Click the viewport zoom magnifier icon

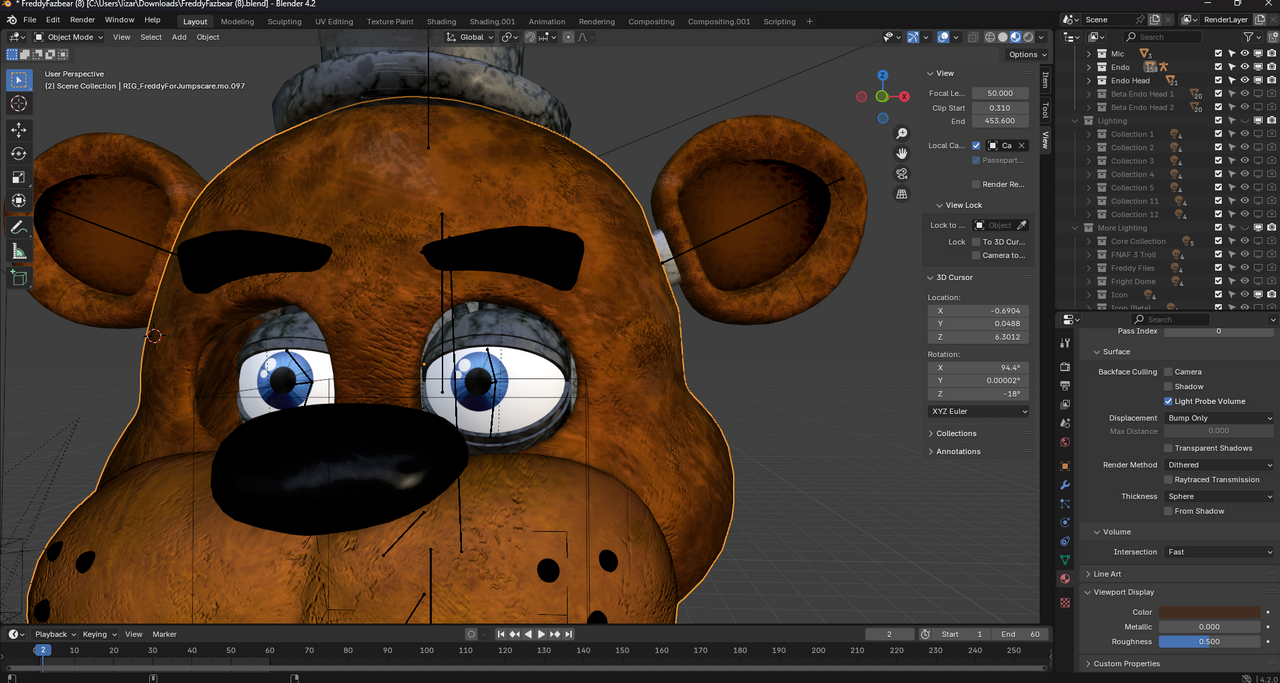pos(902,134)
